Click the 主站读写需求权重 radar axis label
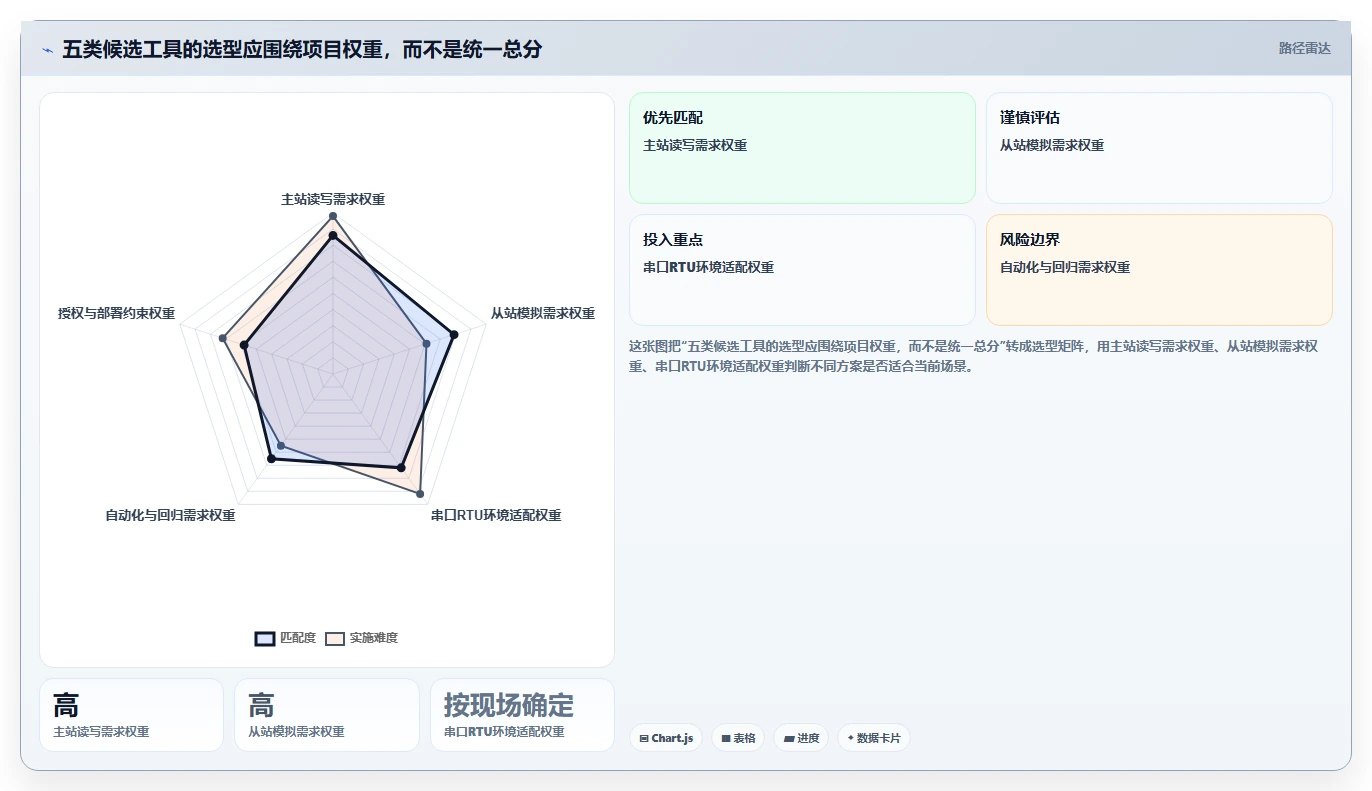 pos(333,199)
